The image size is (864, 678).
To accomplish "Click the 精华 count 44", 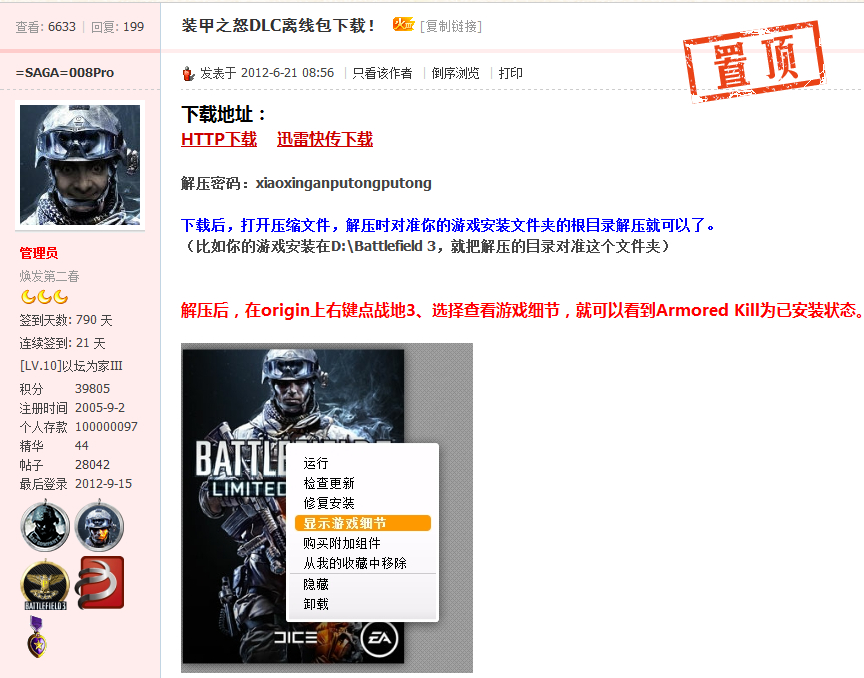I will click(82, 445).
